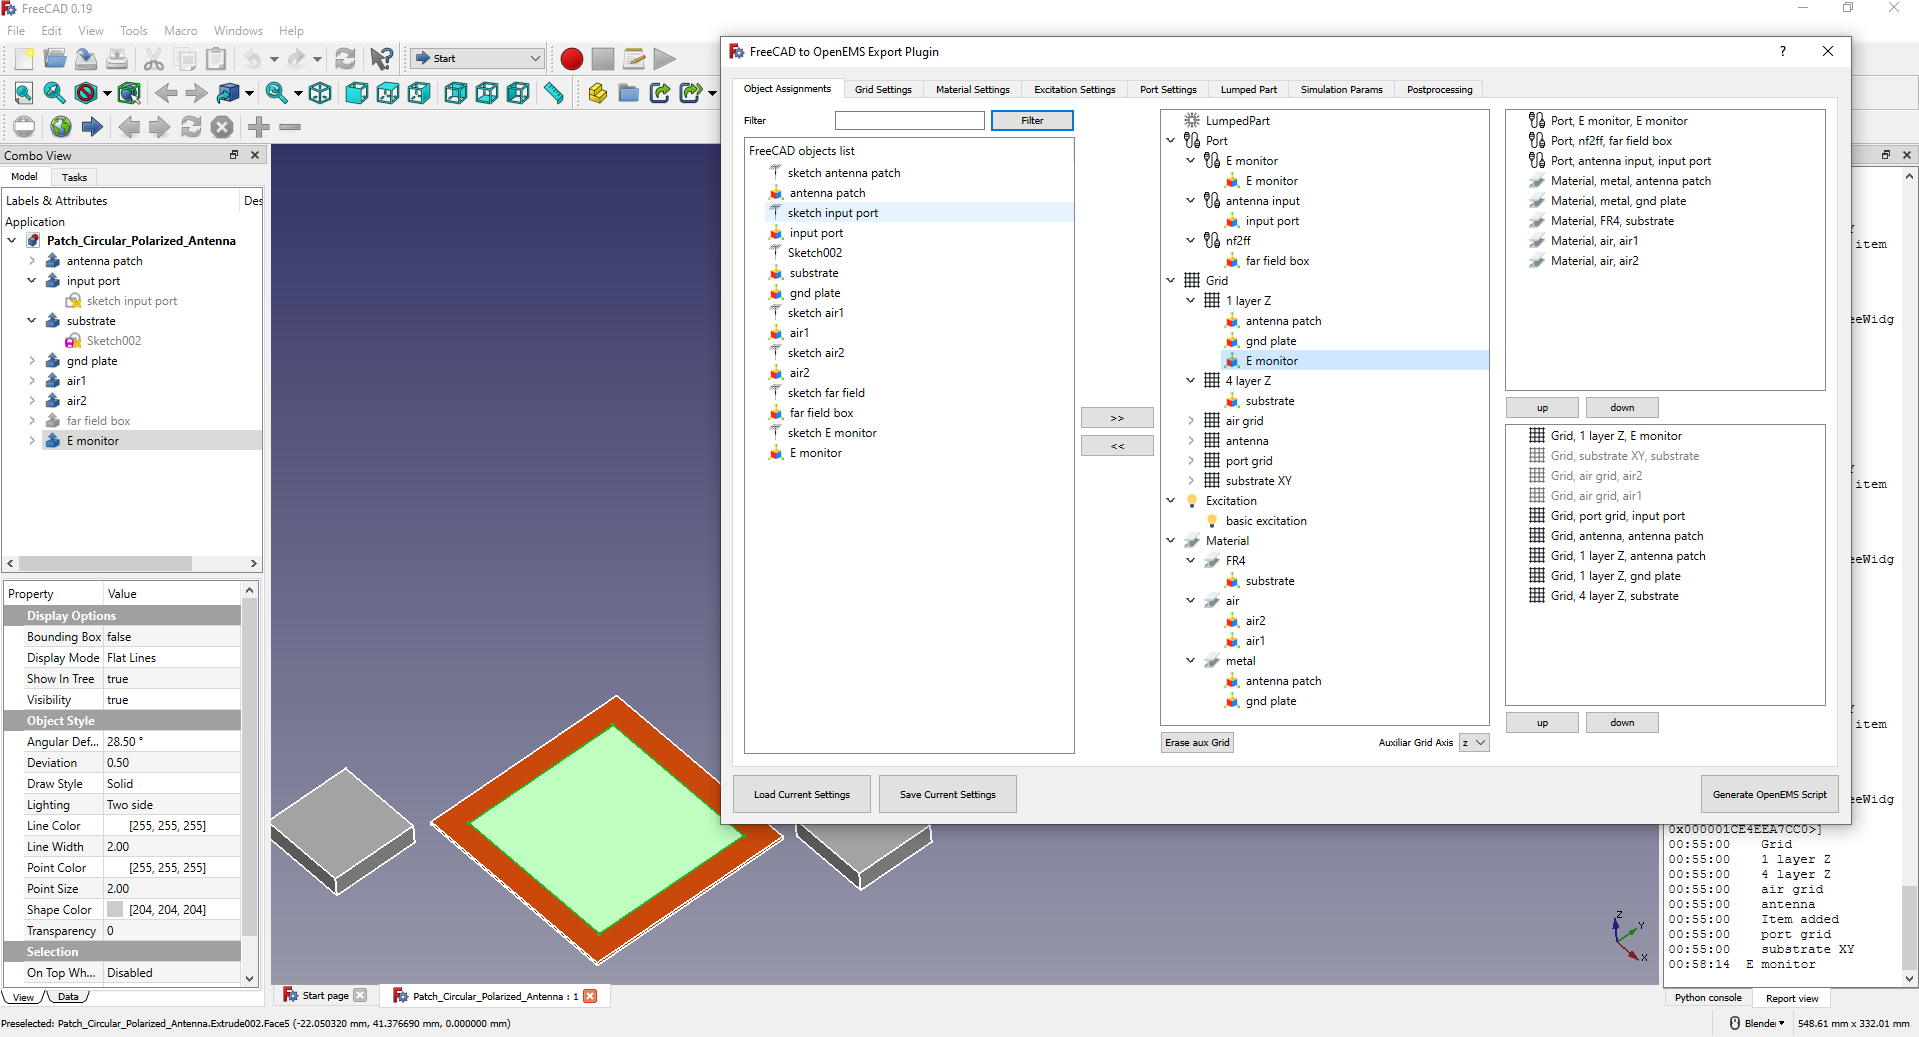This screenshot has height=1037, width=1919.
Task: Open the Macros dialog notepad icon
Action: (x=634, y=59)
